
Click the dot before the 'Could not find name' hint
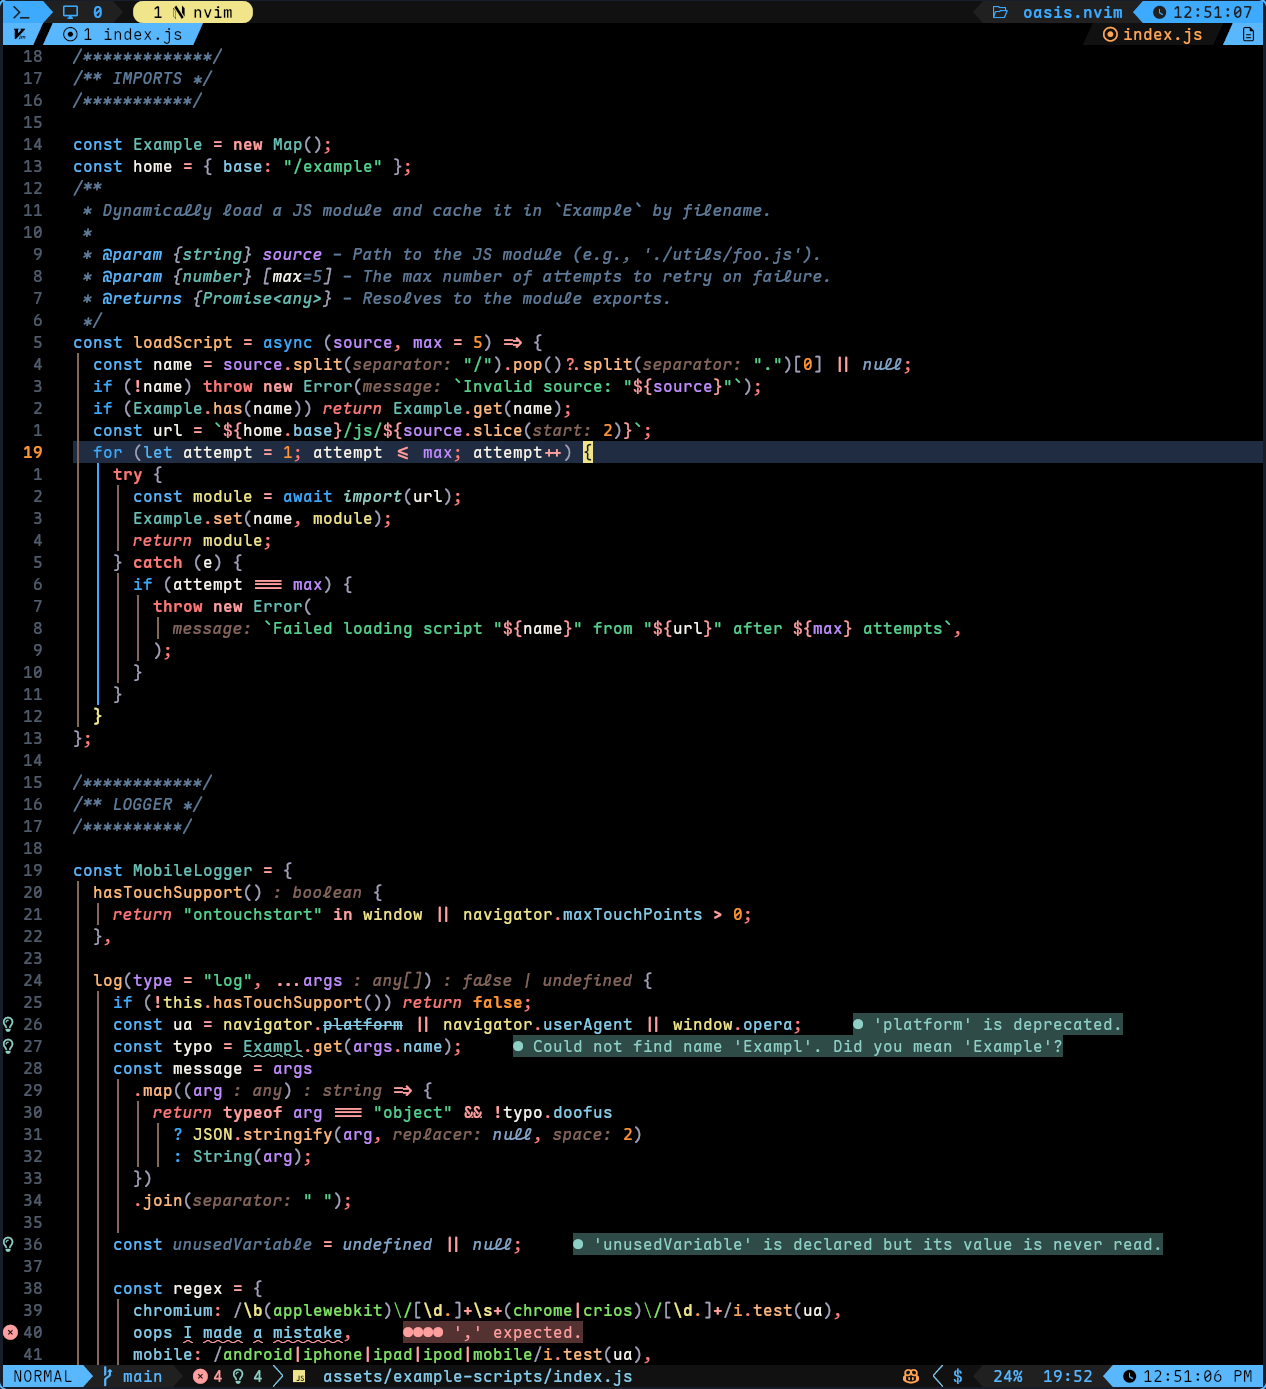(x=518, y=1046)
